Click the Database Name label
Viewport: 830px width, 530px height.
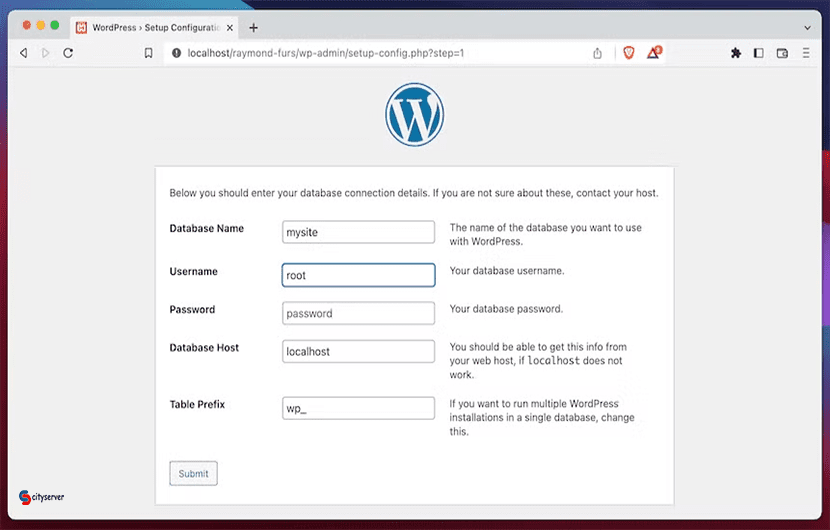[x=206, y=228]
